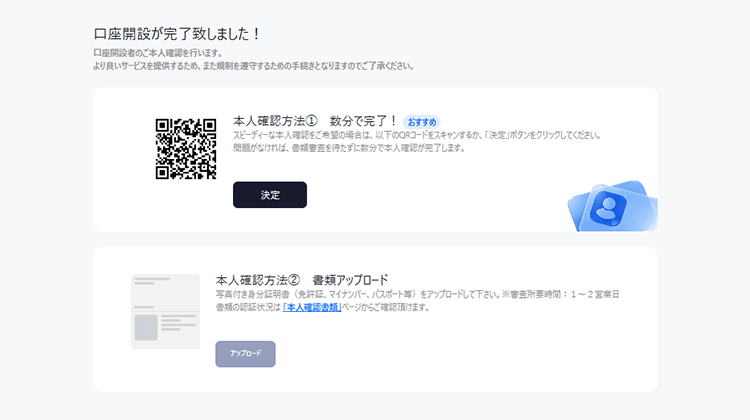This screenshot has width=750, height=420.
Task: Click the text 口座開設者のご本人確認を行います。
Action: 158,53
